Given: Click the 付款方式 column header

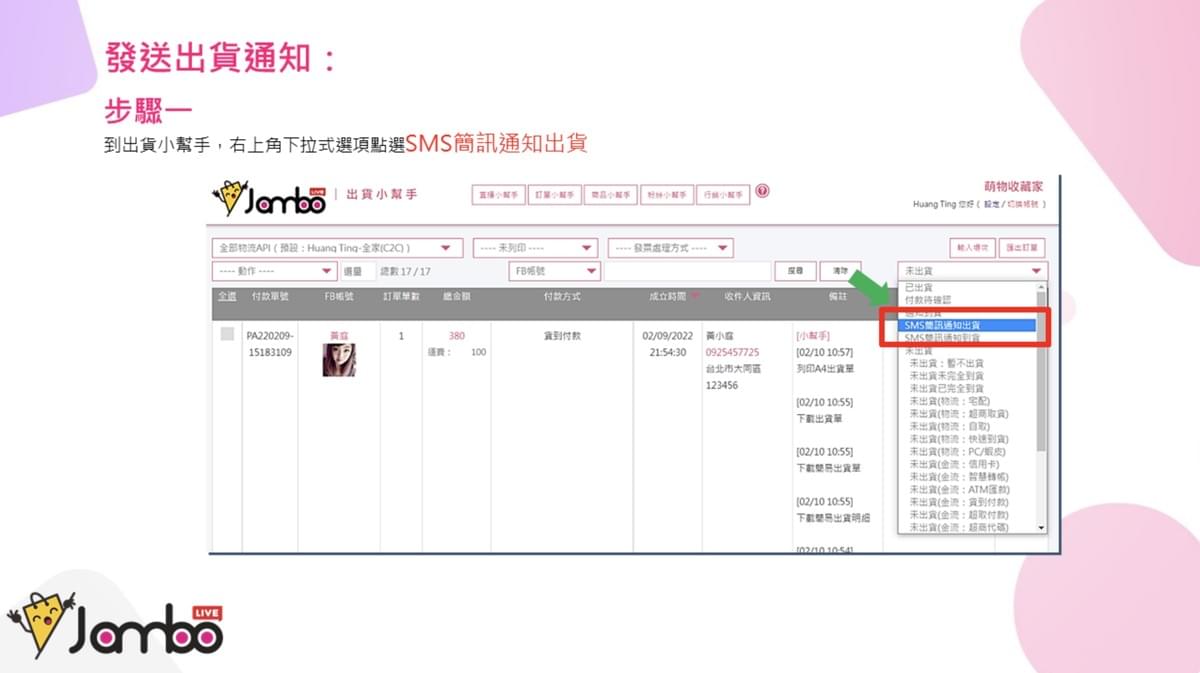Looking at the screenshot, I should pyautogui.click(x=561, y=296).
